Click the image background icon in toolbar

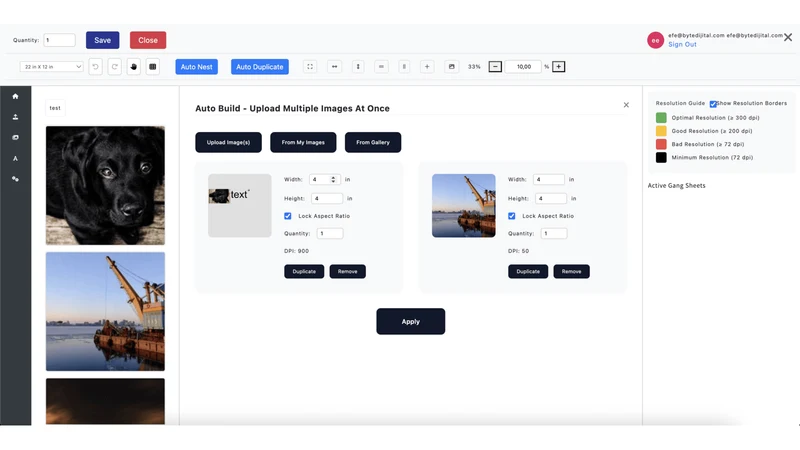[x=452, y=67]
